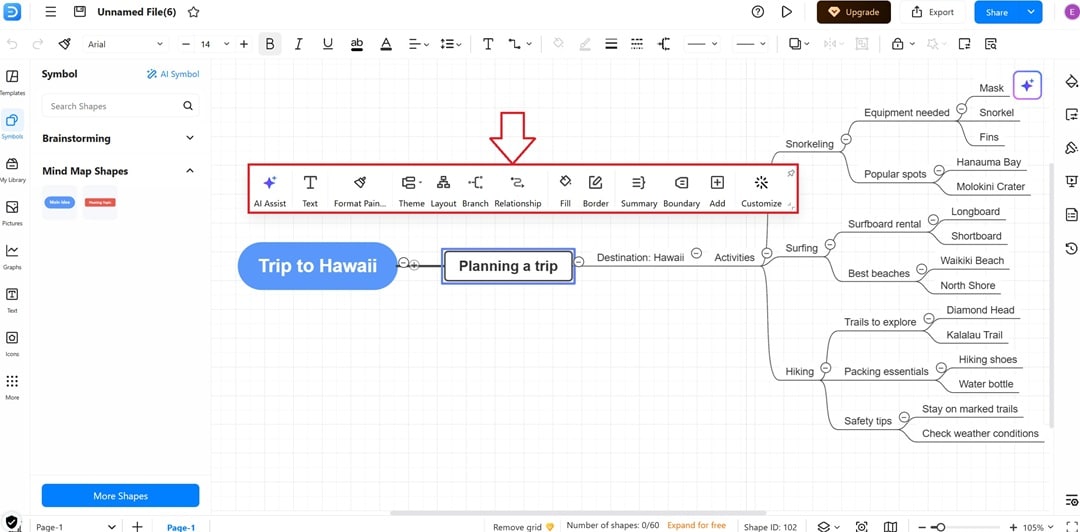
Task: Select the Main Idea shape thumbnail
Action: [59, 203]
